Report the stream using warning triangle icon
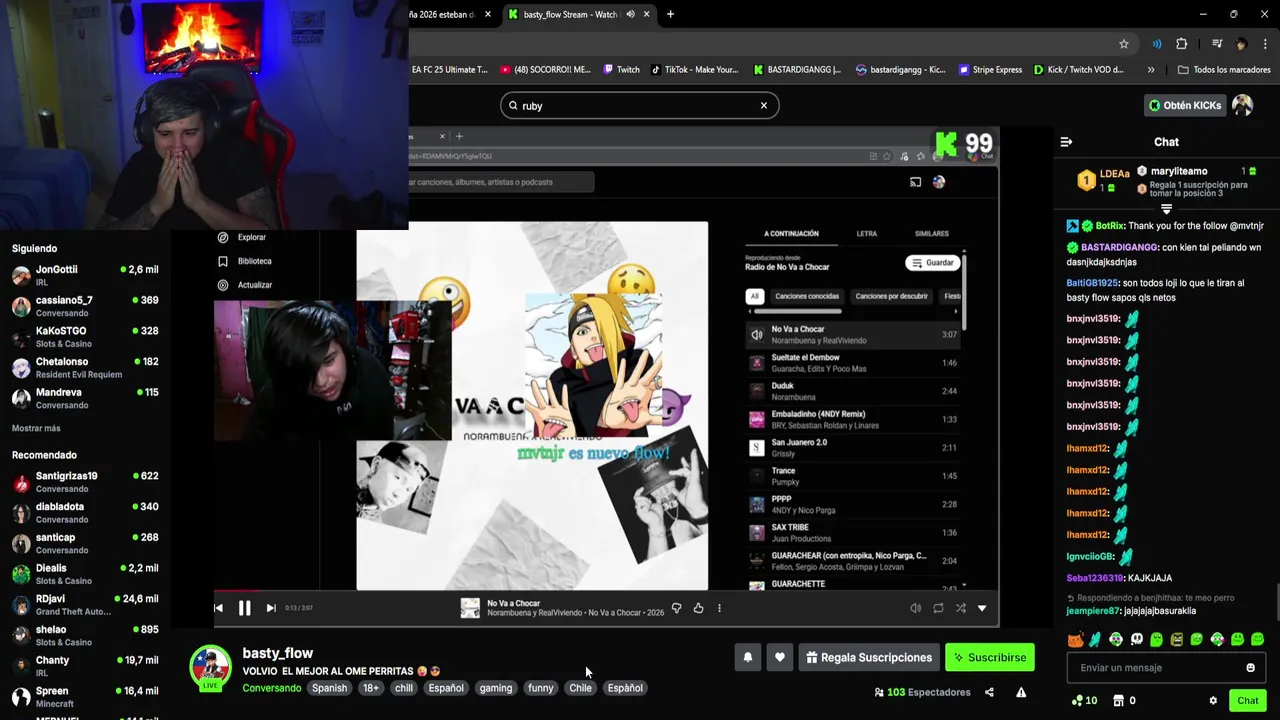This screenshot has height=720, width=1280. [x=1021, y=692]
